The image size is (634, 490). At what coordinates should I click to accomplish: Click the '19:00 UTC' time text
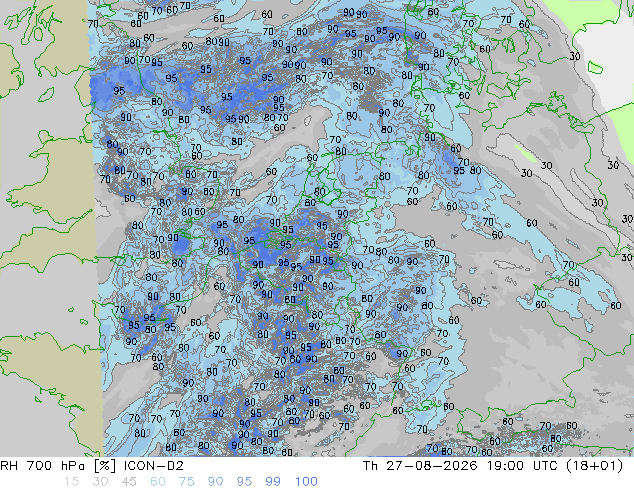click(524, 466)
